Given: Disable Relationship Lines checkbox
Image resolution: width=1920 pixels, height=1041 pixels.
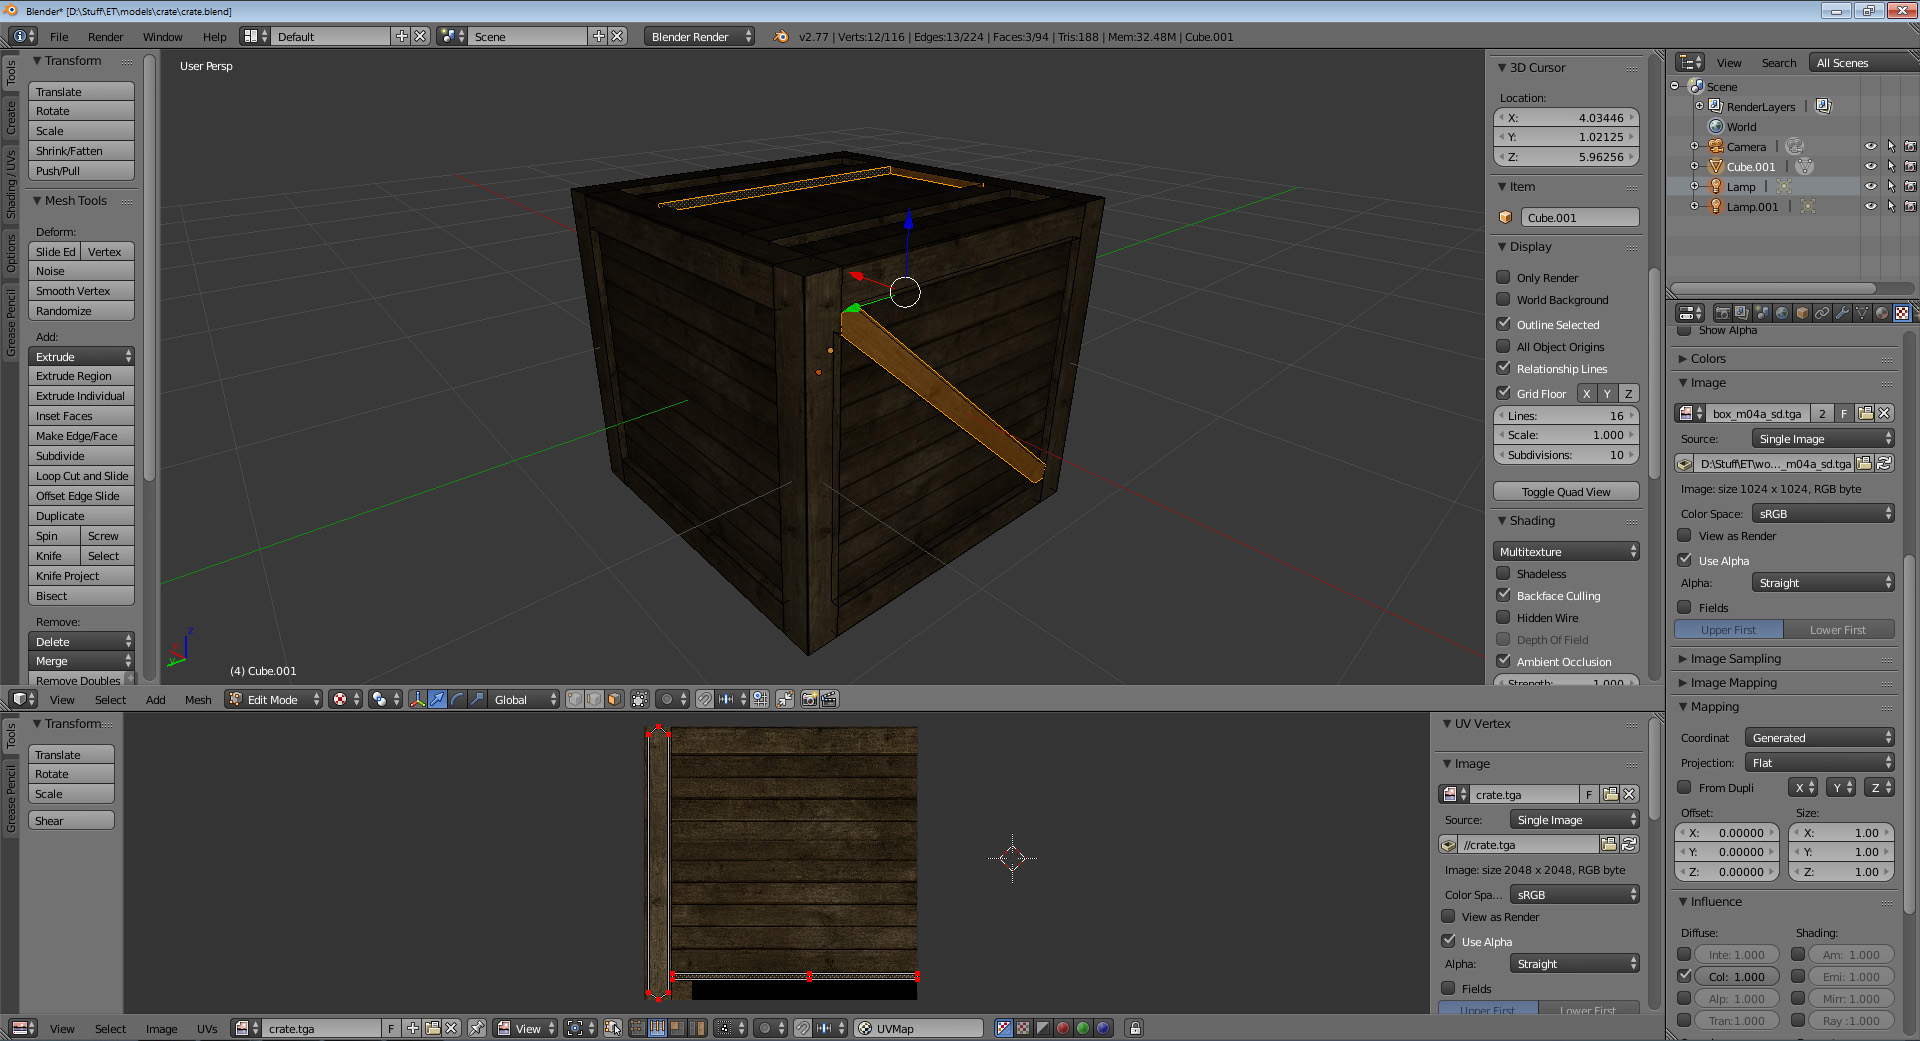Looking at the screenshot, I should [1503, 368].
